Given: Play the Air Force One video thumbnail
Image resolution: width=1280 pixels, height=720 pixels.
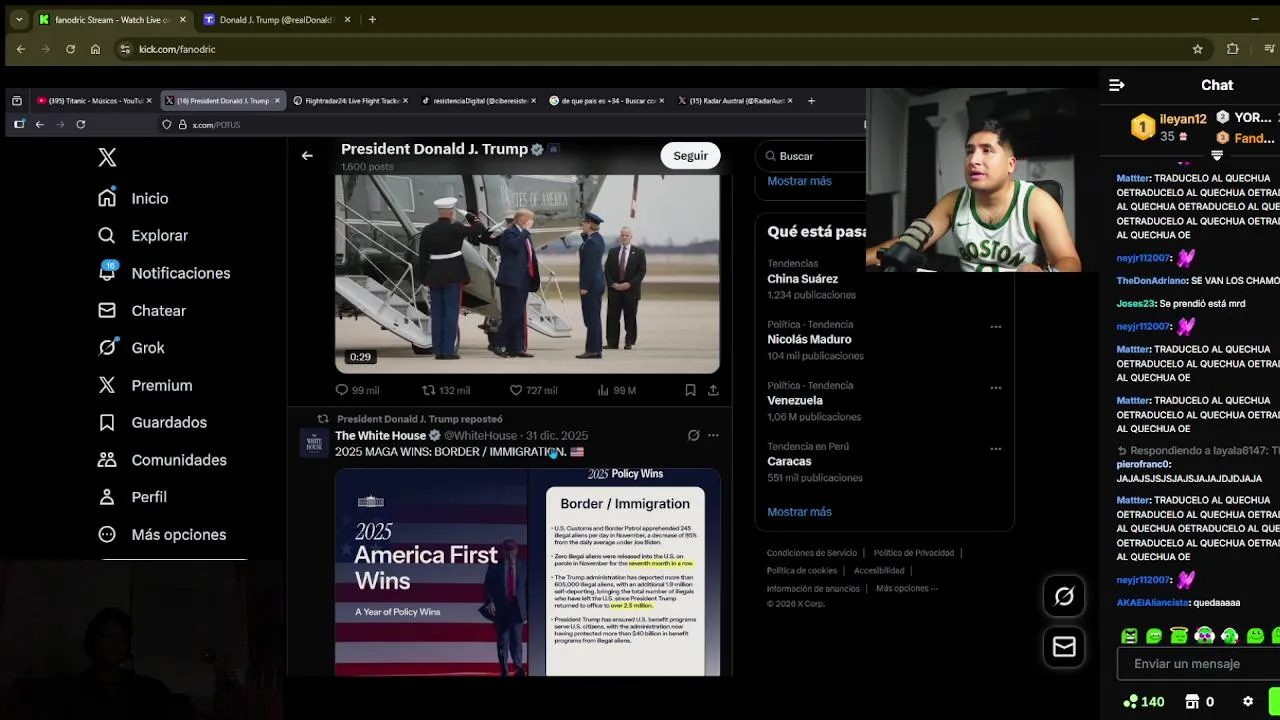Looking at the screenshot, I should coord(527,274).
